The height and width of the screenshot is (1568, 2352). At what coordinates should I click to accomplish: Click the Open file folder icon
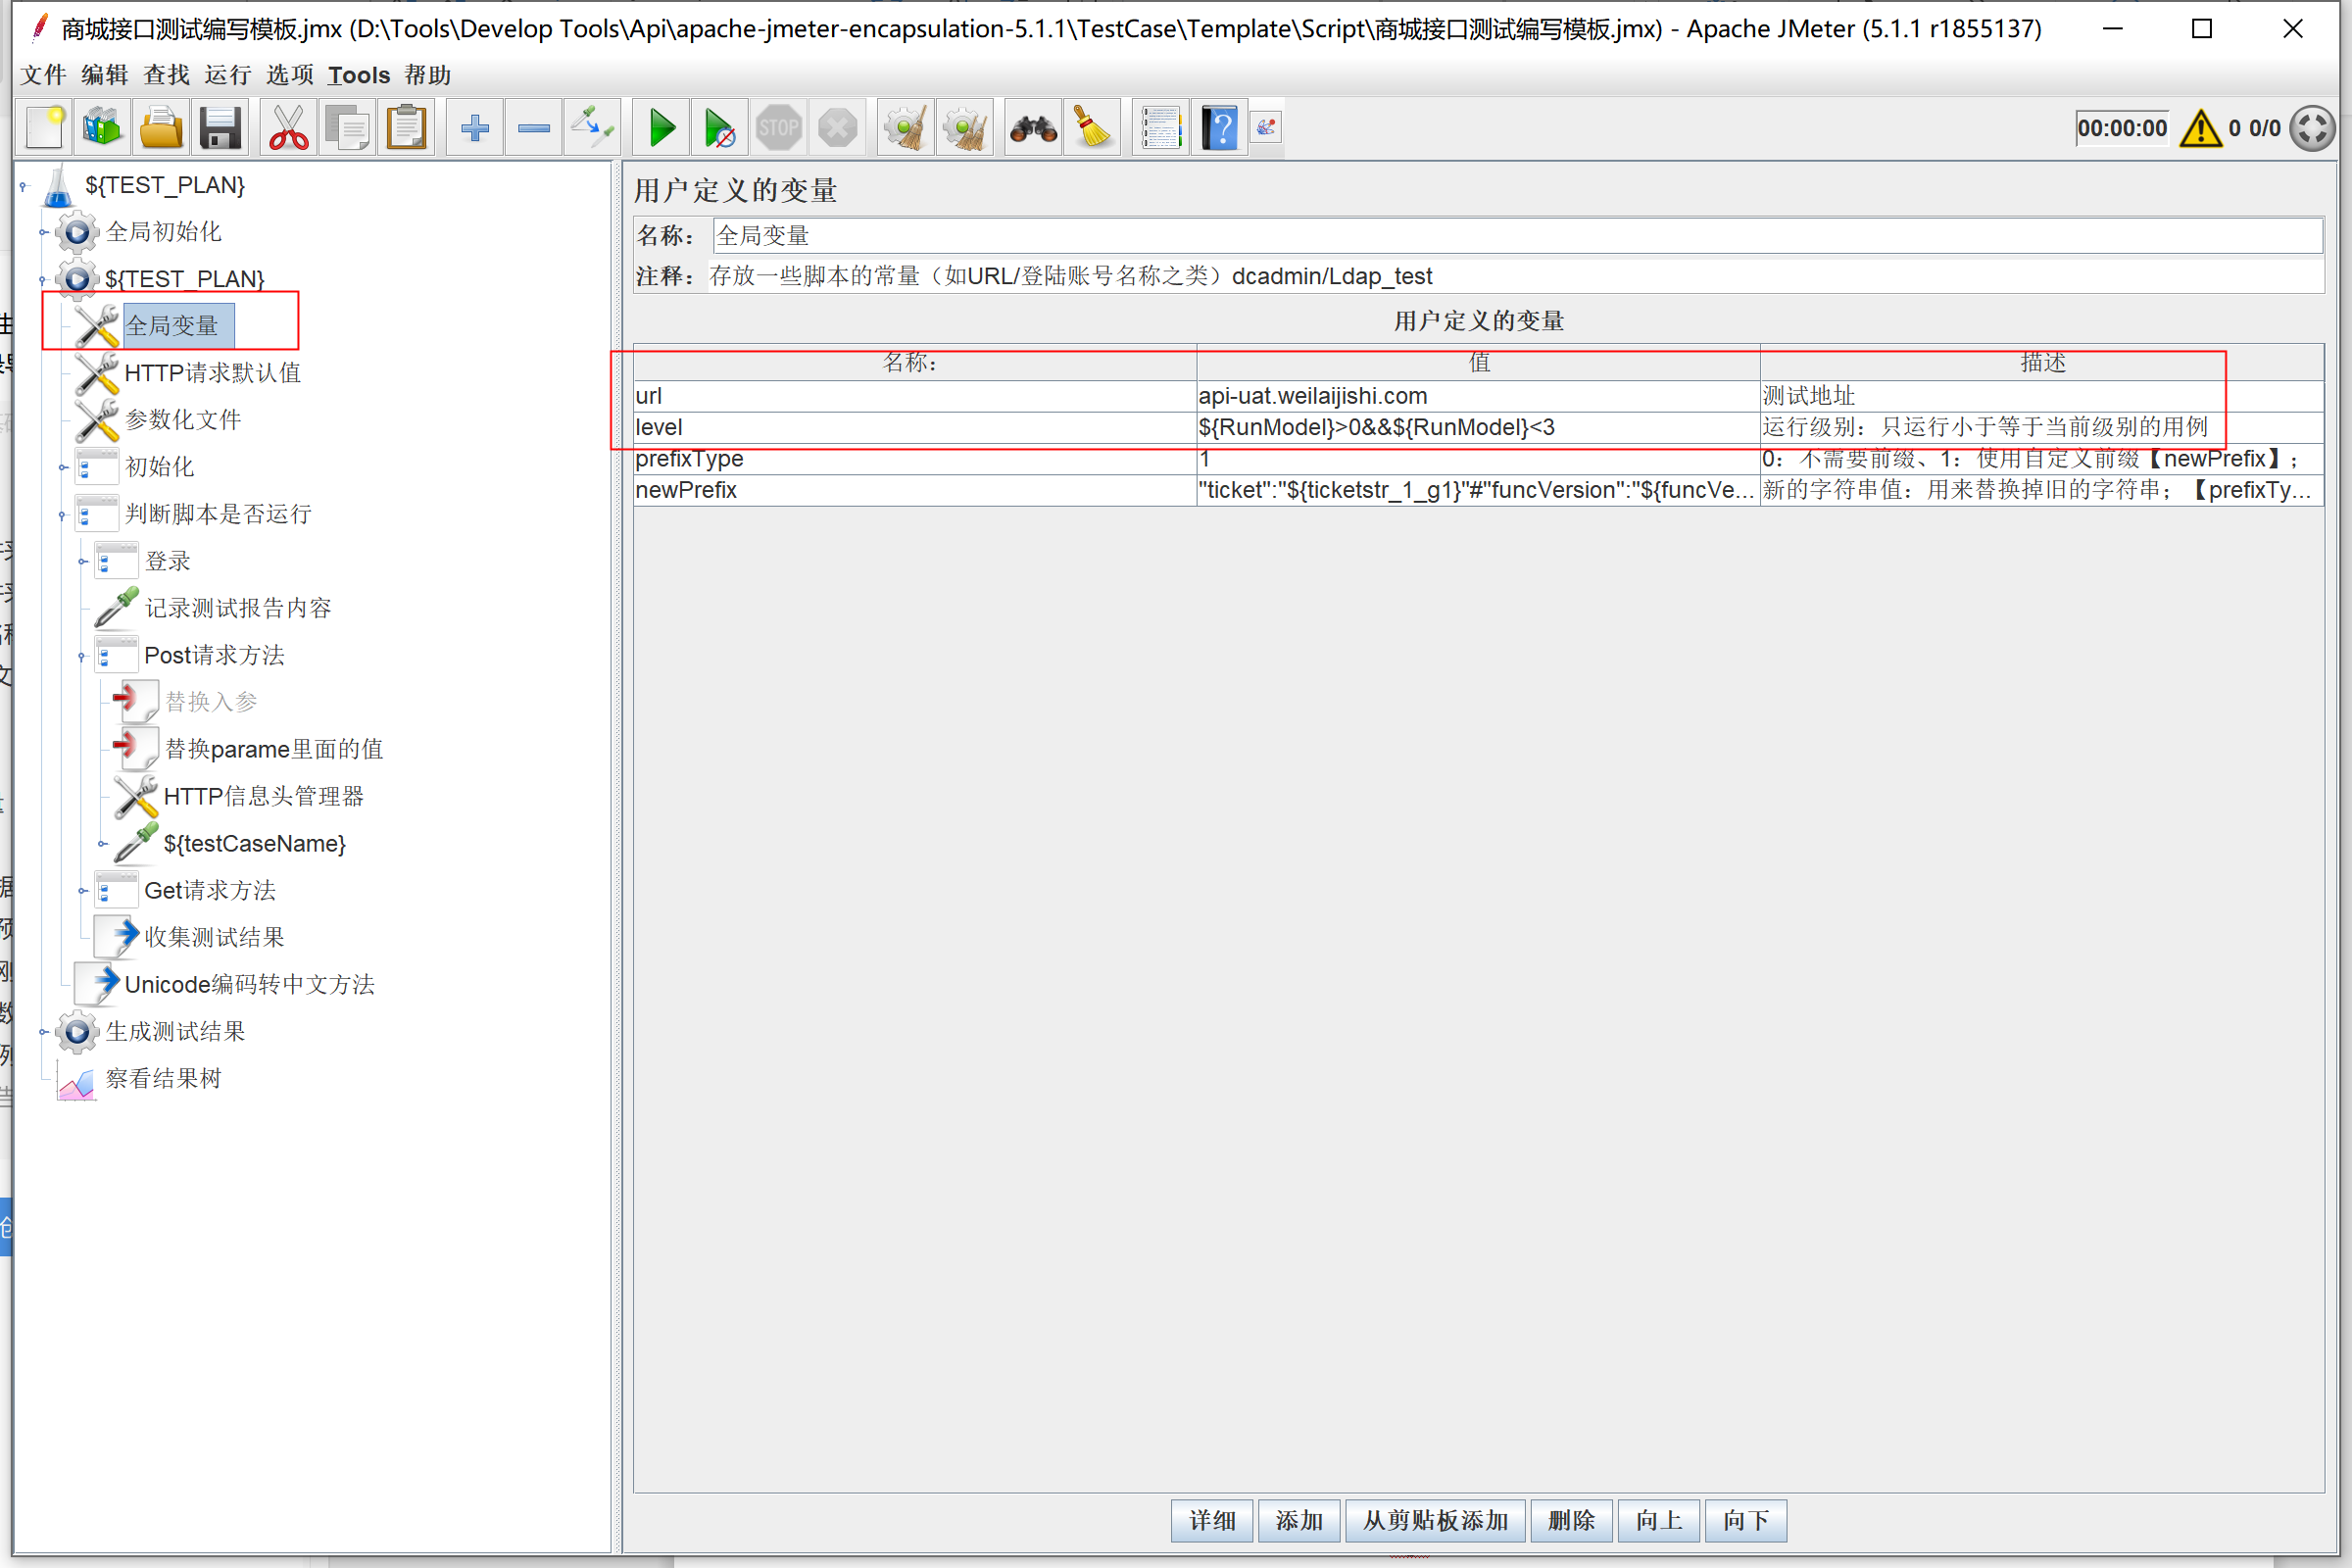pyautogui.click(x=161, y=128)
